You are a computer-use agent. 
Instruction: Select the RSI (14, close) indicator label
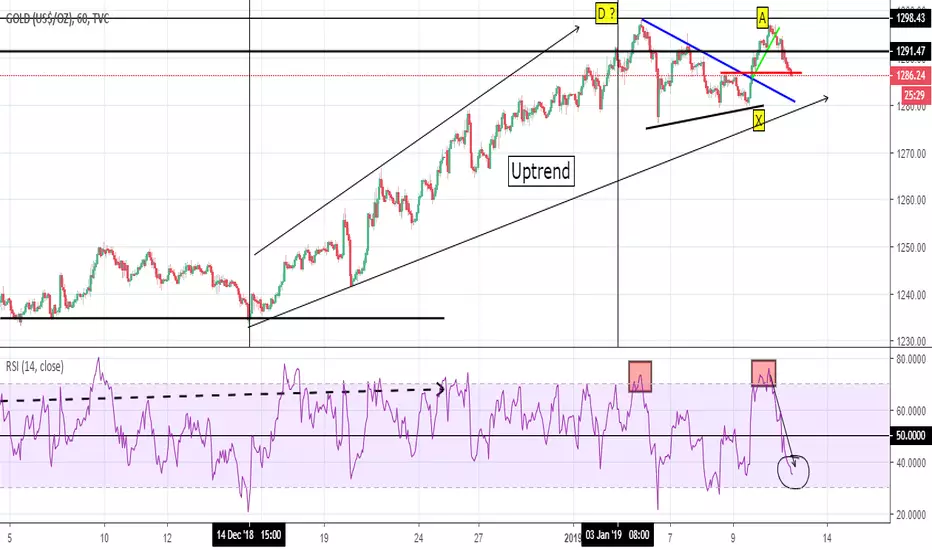point(35,366)
